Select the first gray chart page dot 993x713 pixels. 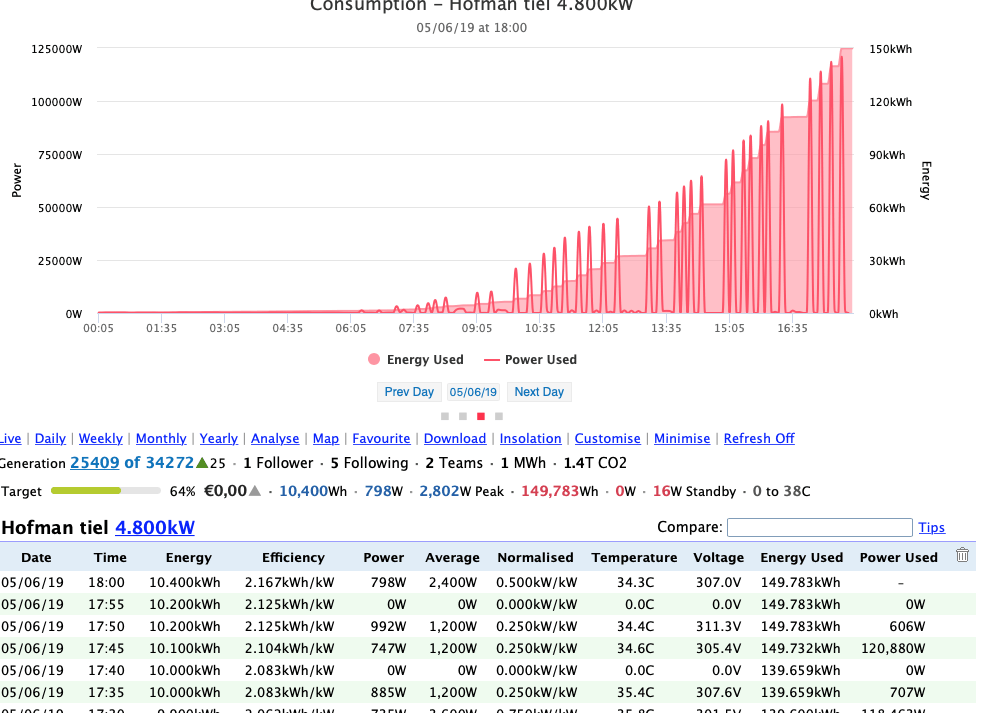click(x=445, y=416)
